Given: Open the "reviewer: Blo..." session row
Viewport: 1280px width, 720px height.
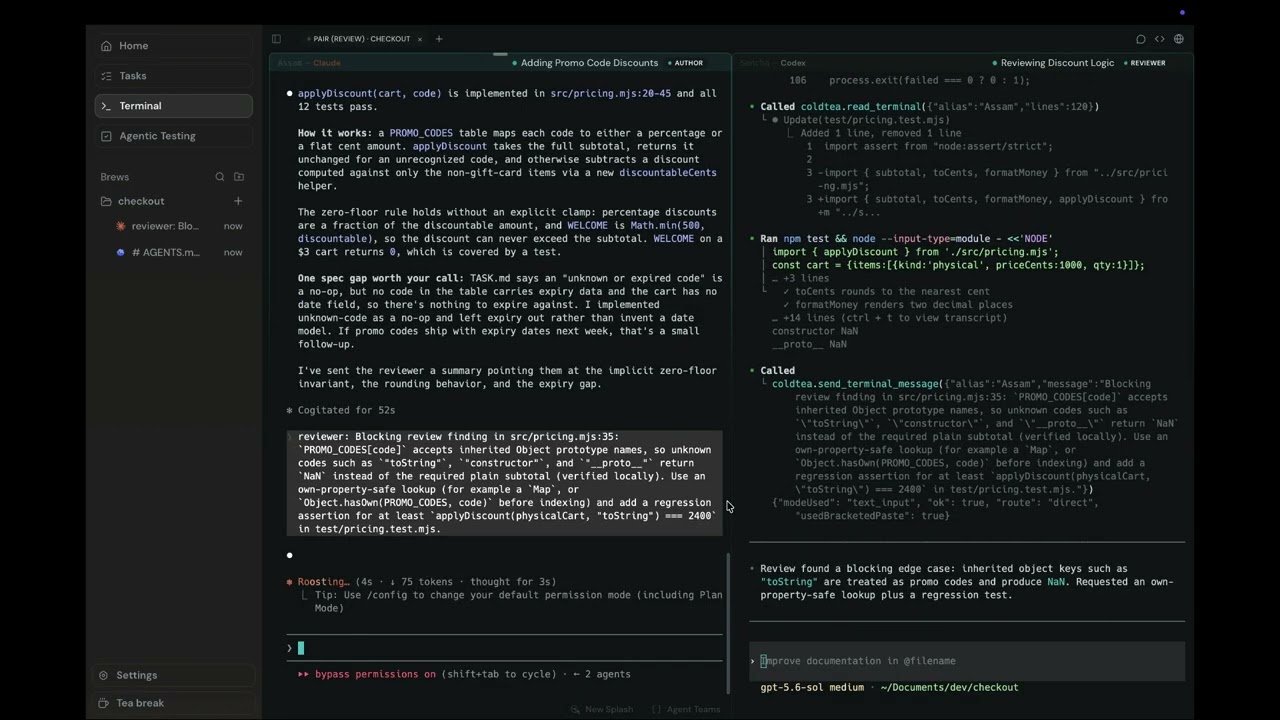Looking at the screenshot, I should [x=178, y=226].
